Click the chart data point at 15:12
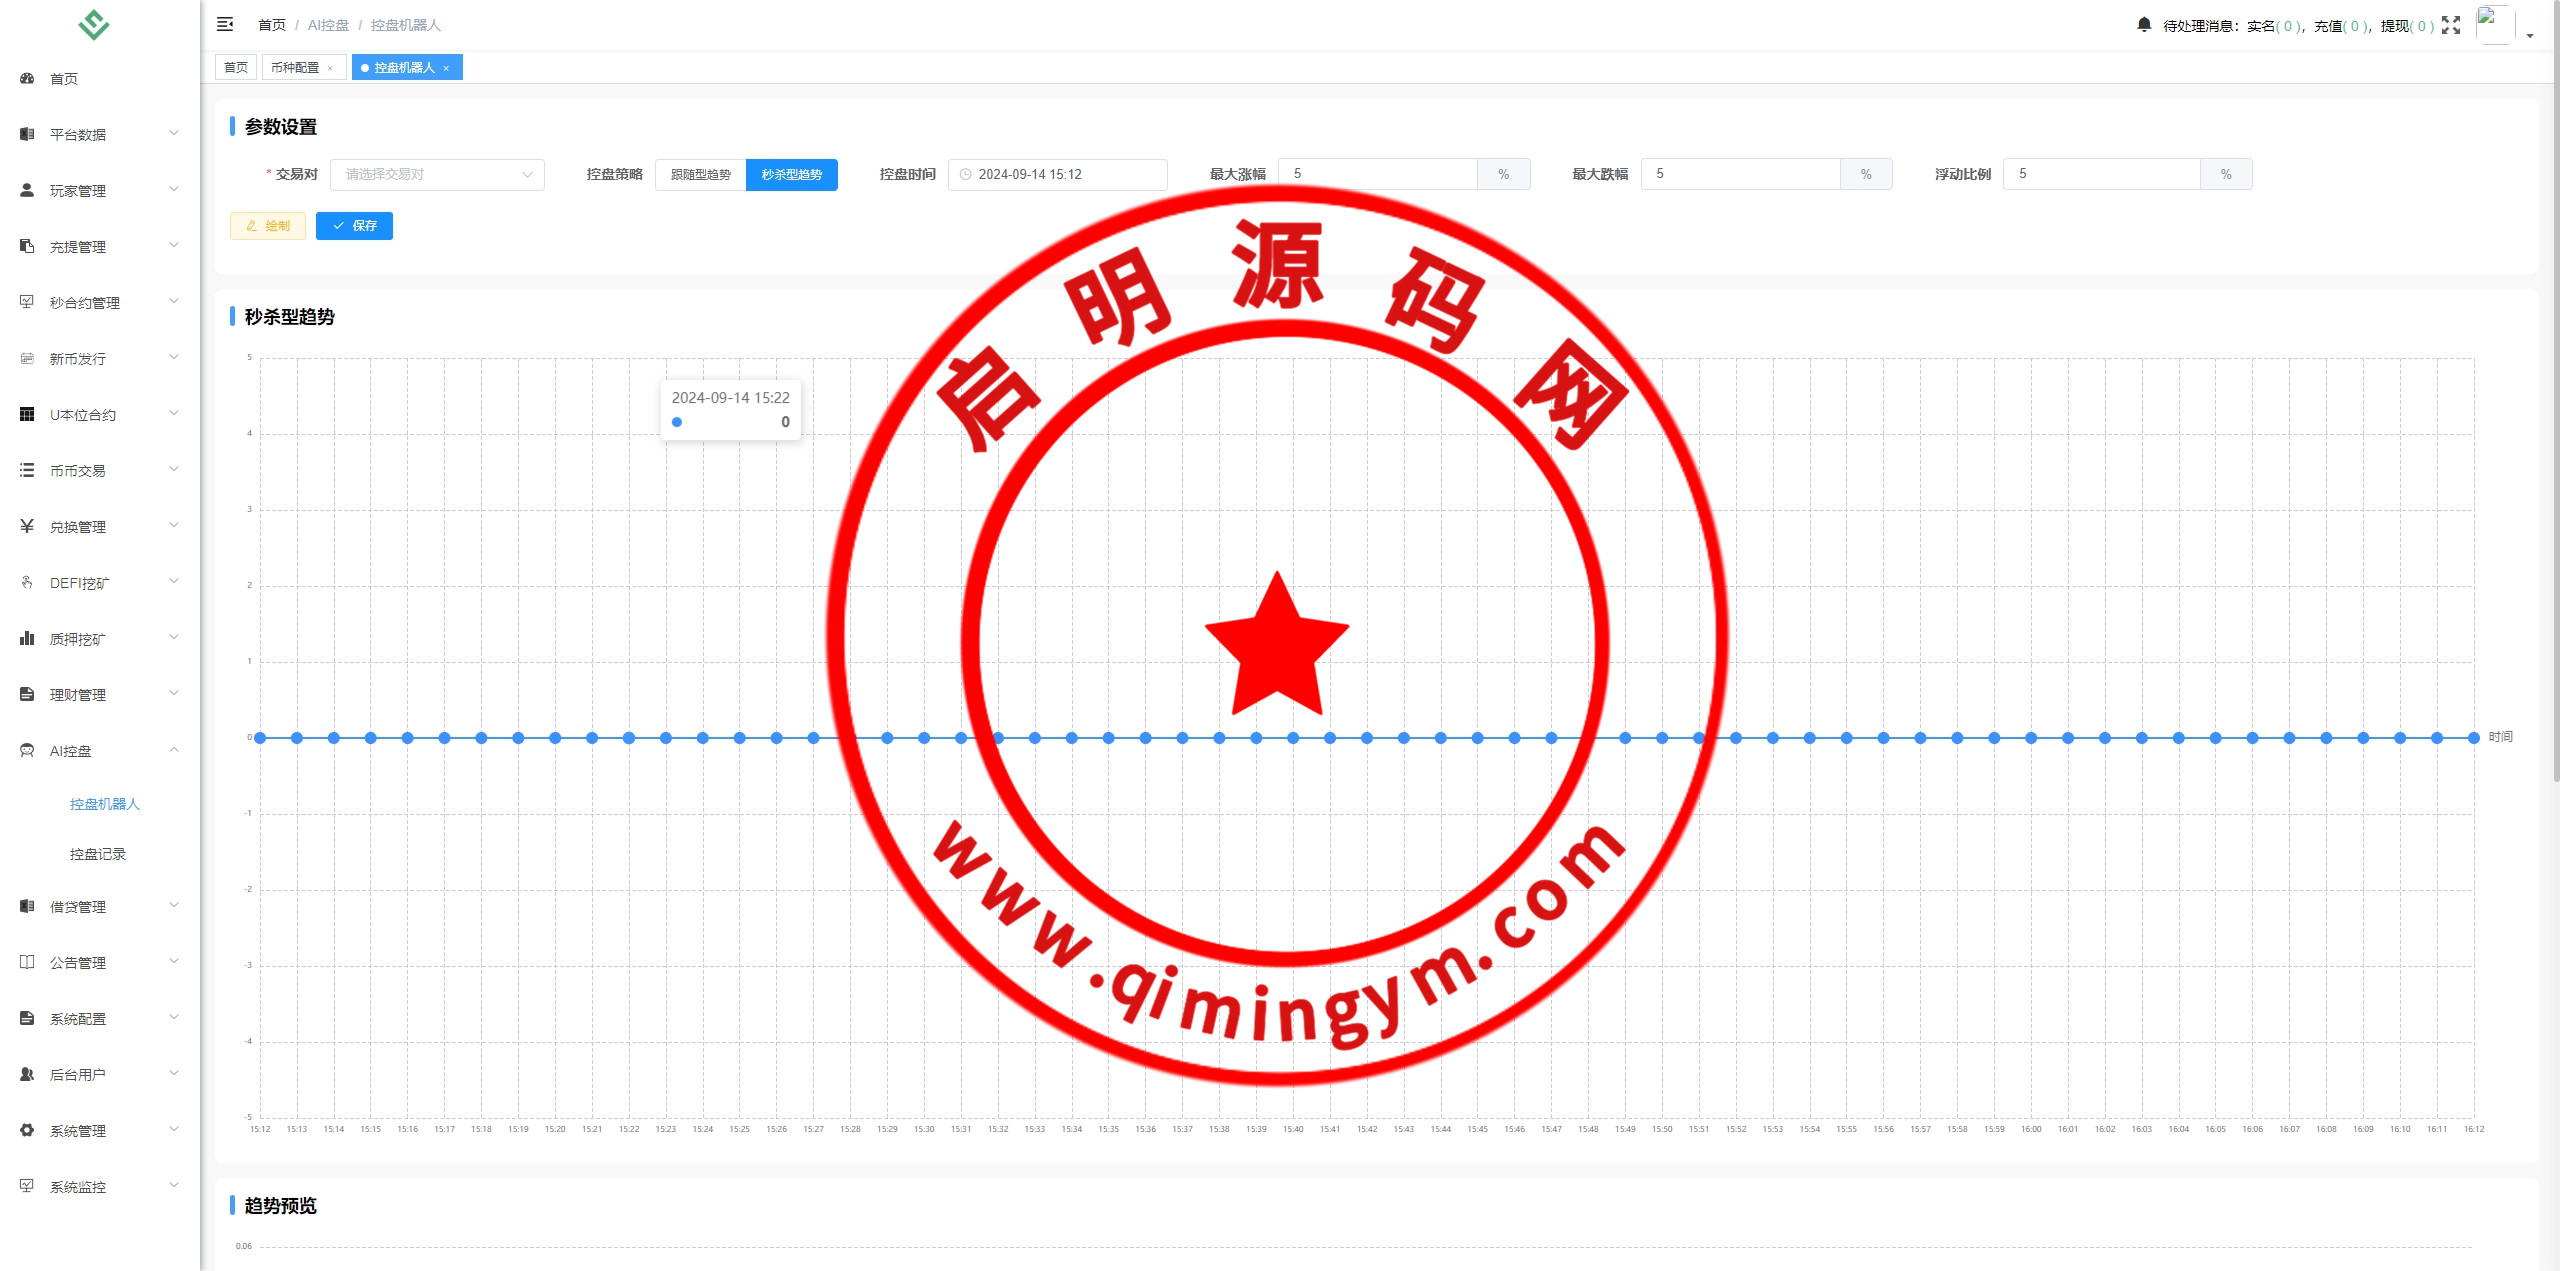 [260, 738]
